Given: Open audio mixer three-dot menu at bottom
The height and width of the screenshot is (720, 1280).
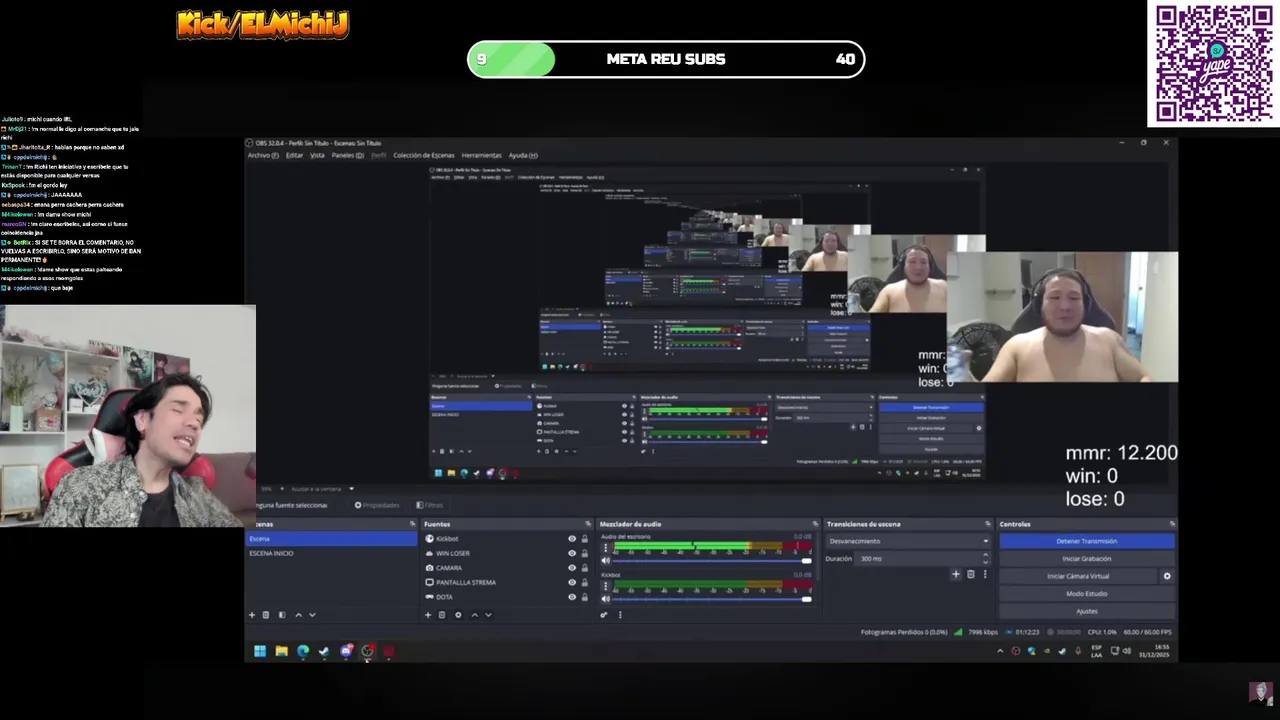Looking at the screenshot, I should click(x=620, y=615).
